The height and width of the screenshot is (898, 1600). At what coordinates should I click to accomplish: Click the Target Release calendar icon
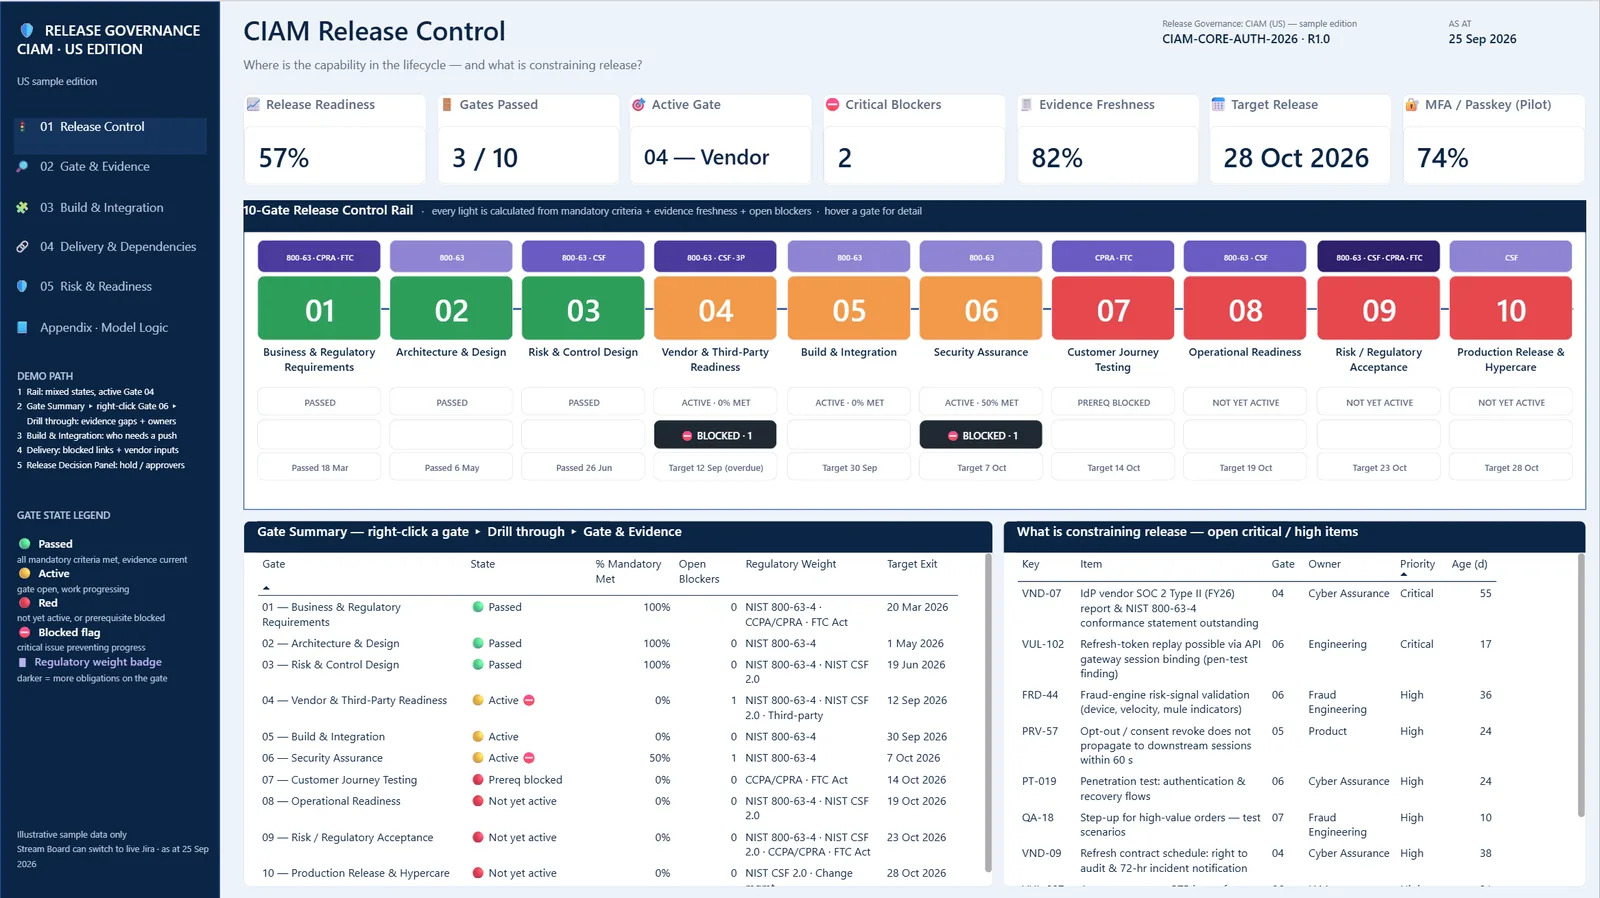[1218, 105]
